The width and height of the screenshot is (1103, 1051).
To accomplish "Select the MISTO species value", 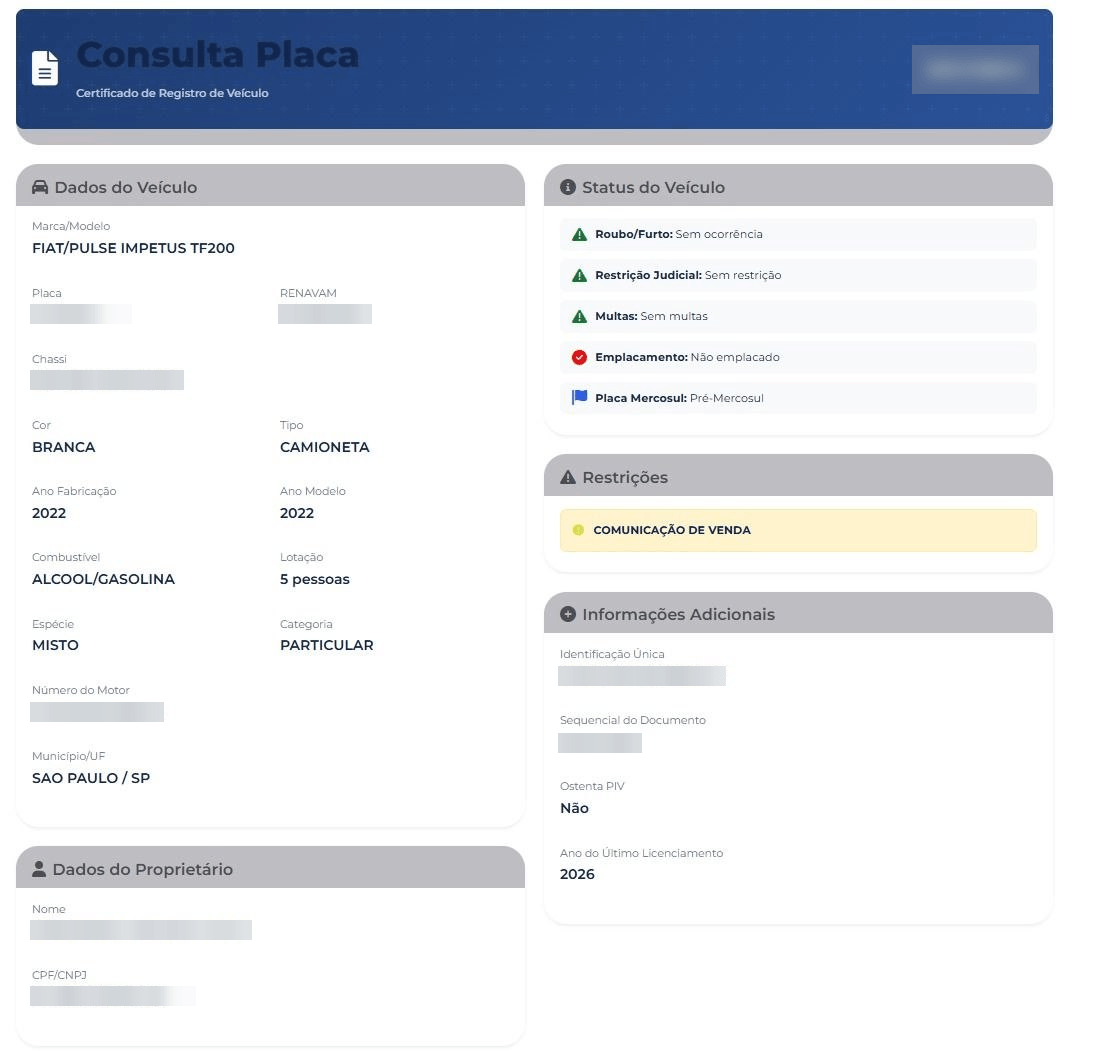I will click(56, 646).
